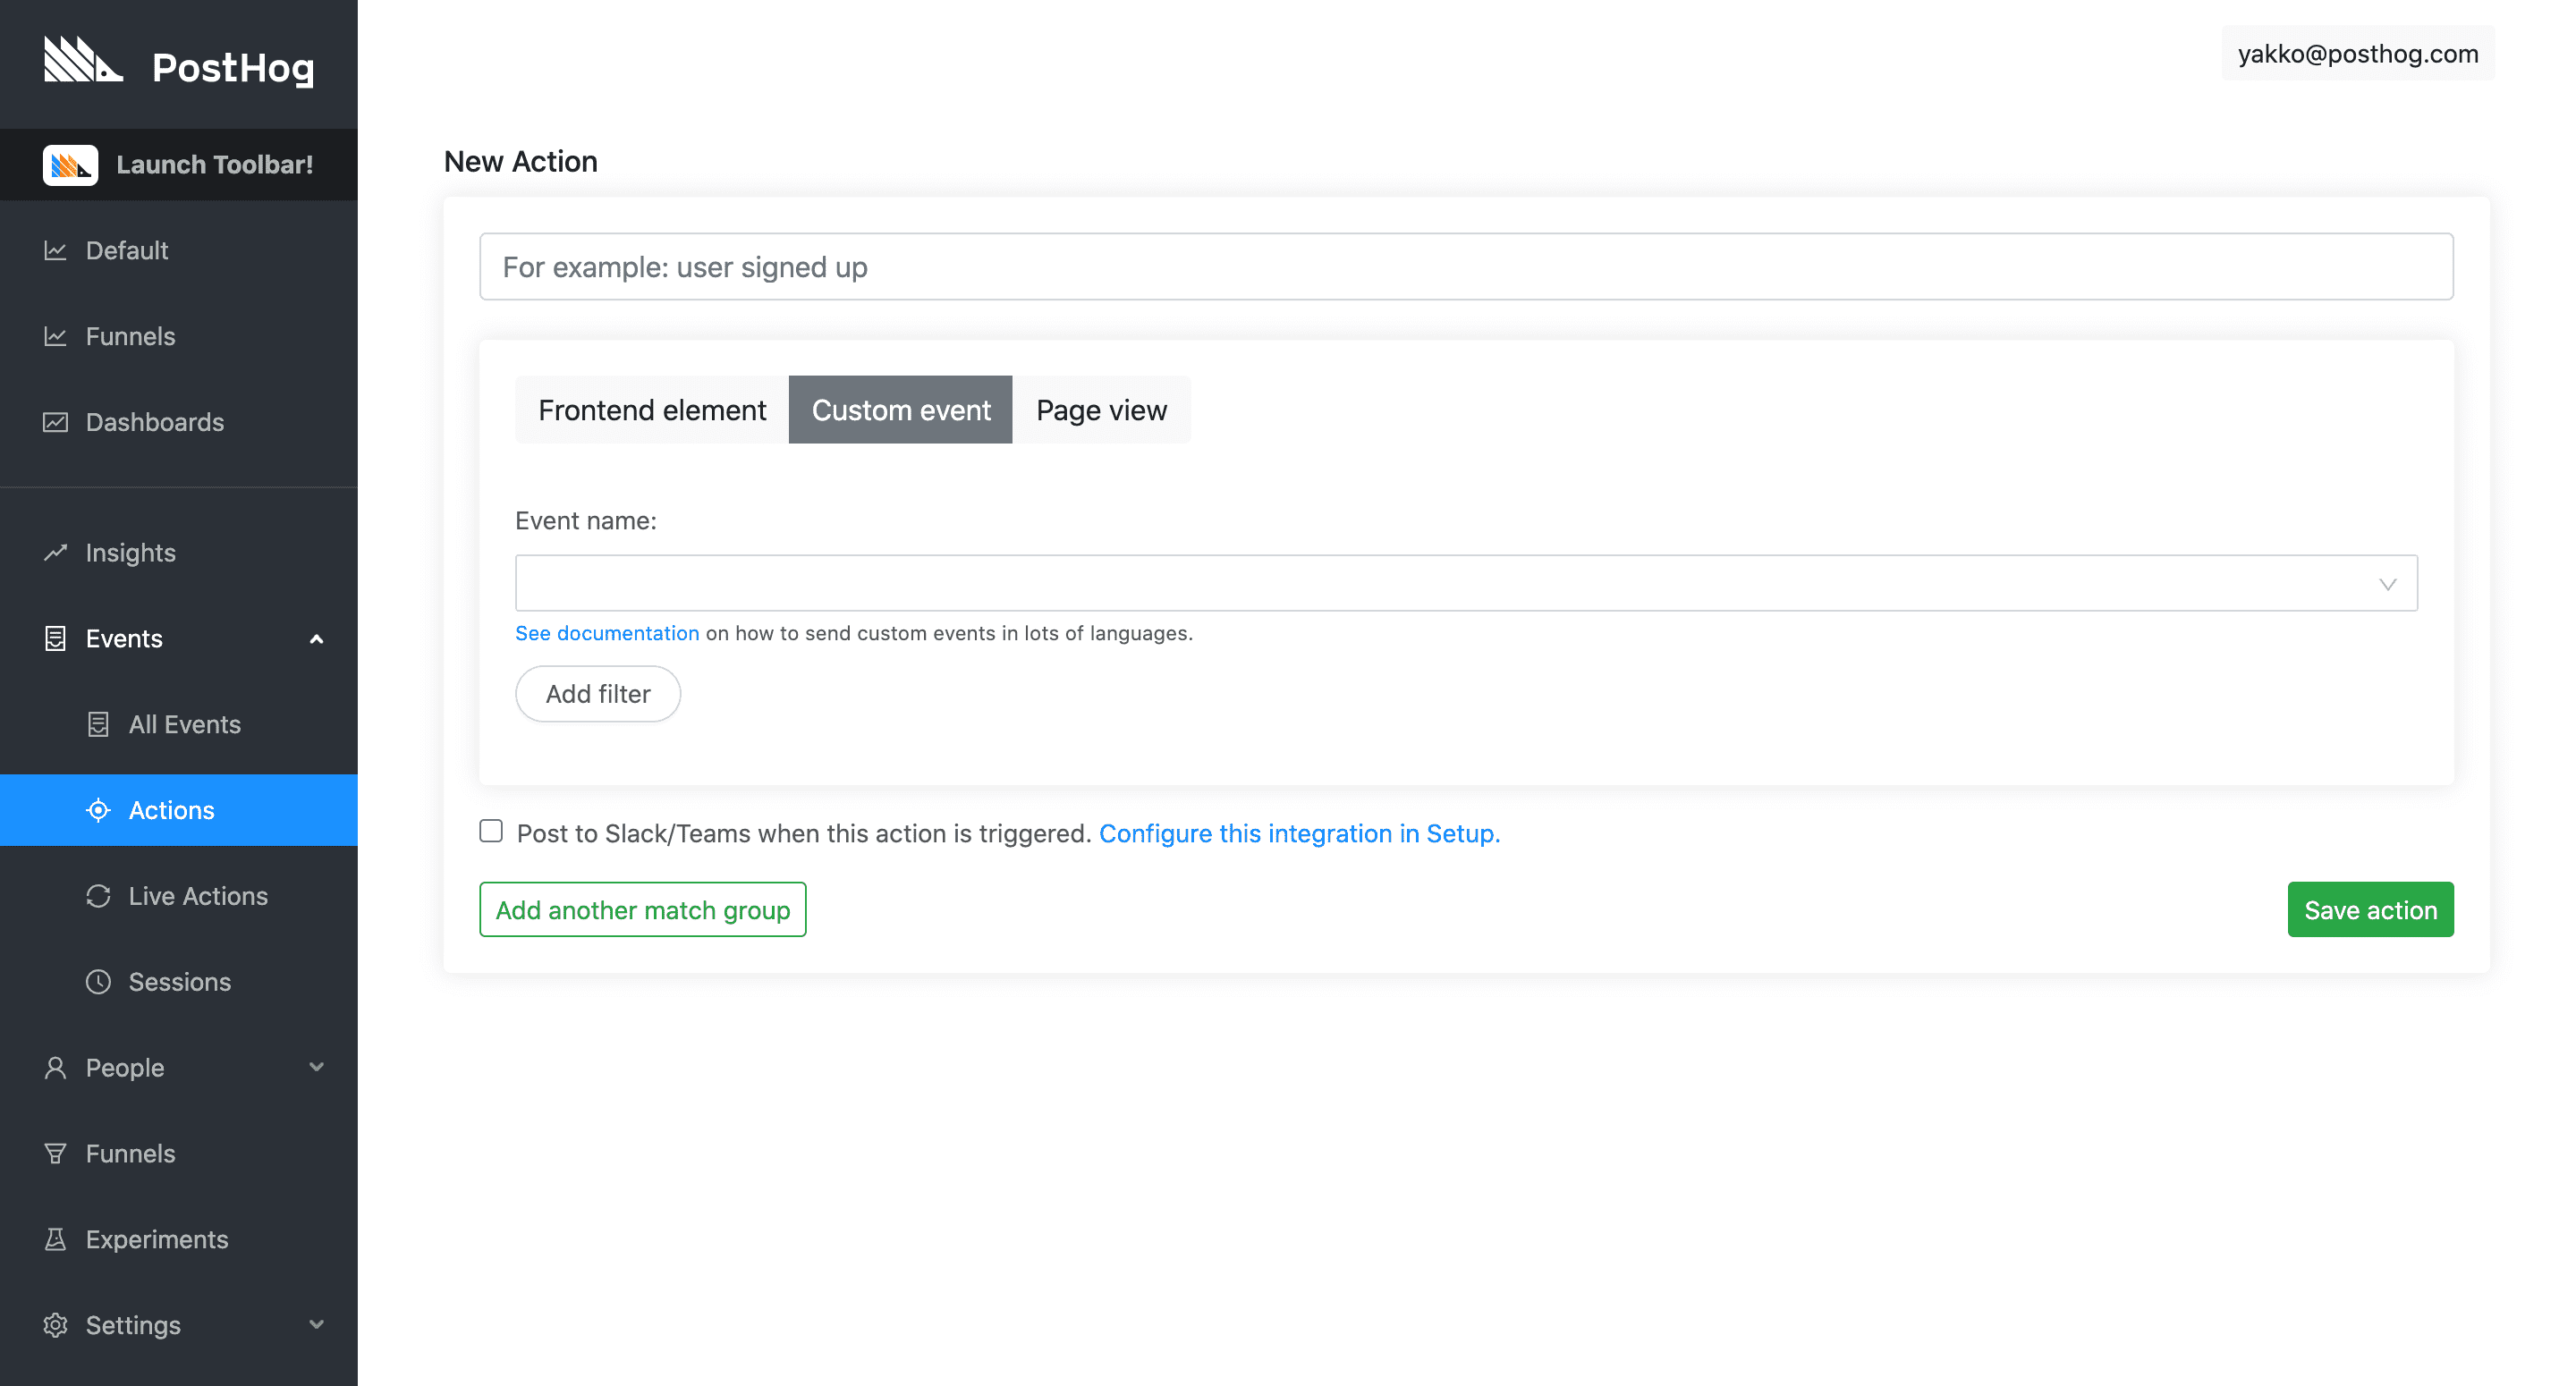Click the yakko@posthog.com user button
2576x1386 pixels.
click(2358, 54)
